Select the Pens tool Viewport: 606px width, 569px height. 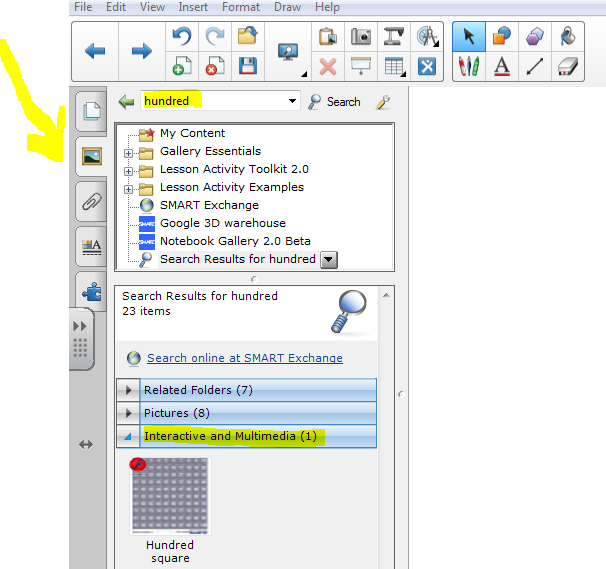(469, 66)
